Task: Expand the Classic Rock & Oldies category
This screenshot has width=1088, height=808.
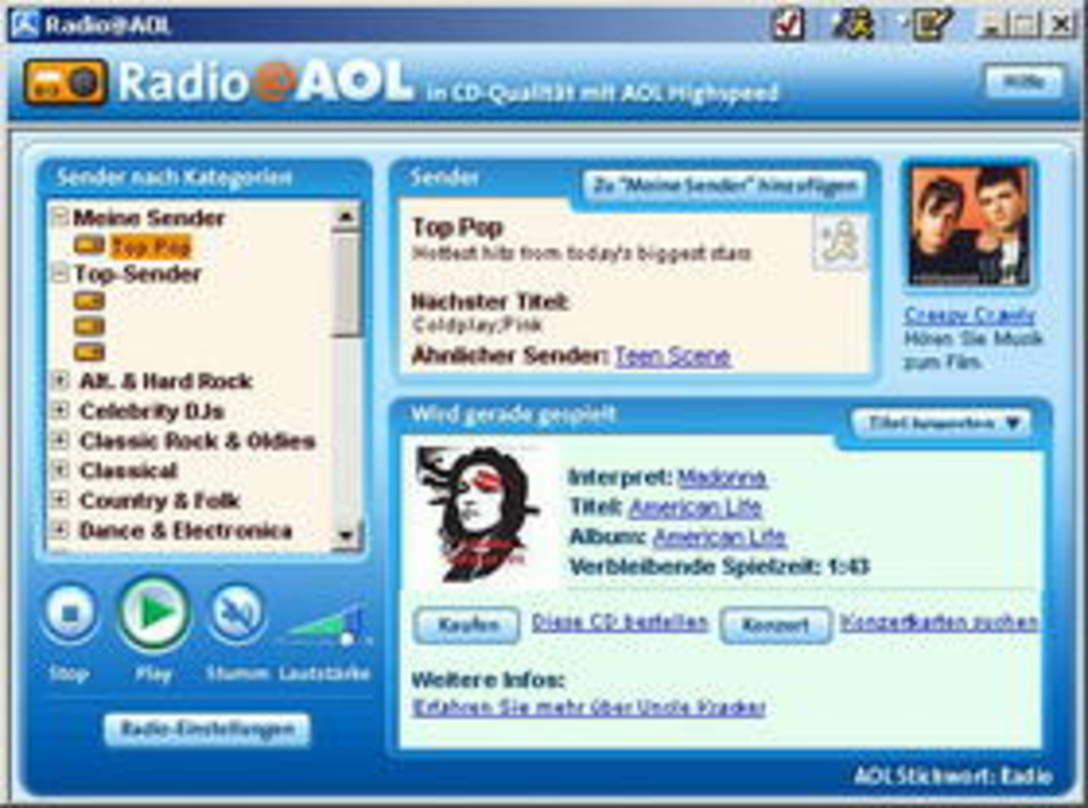Action: point(60,441)
